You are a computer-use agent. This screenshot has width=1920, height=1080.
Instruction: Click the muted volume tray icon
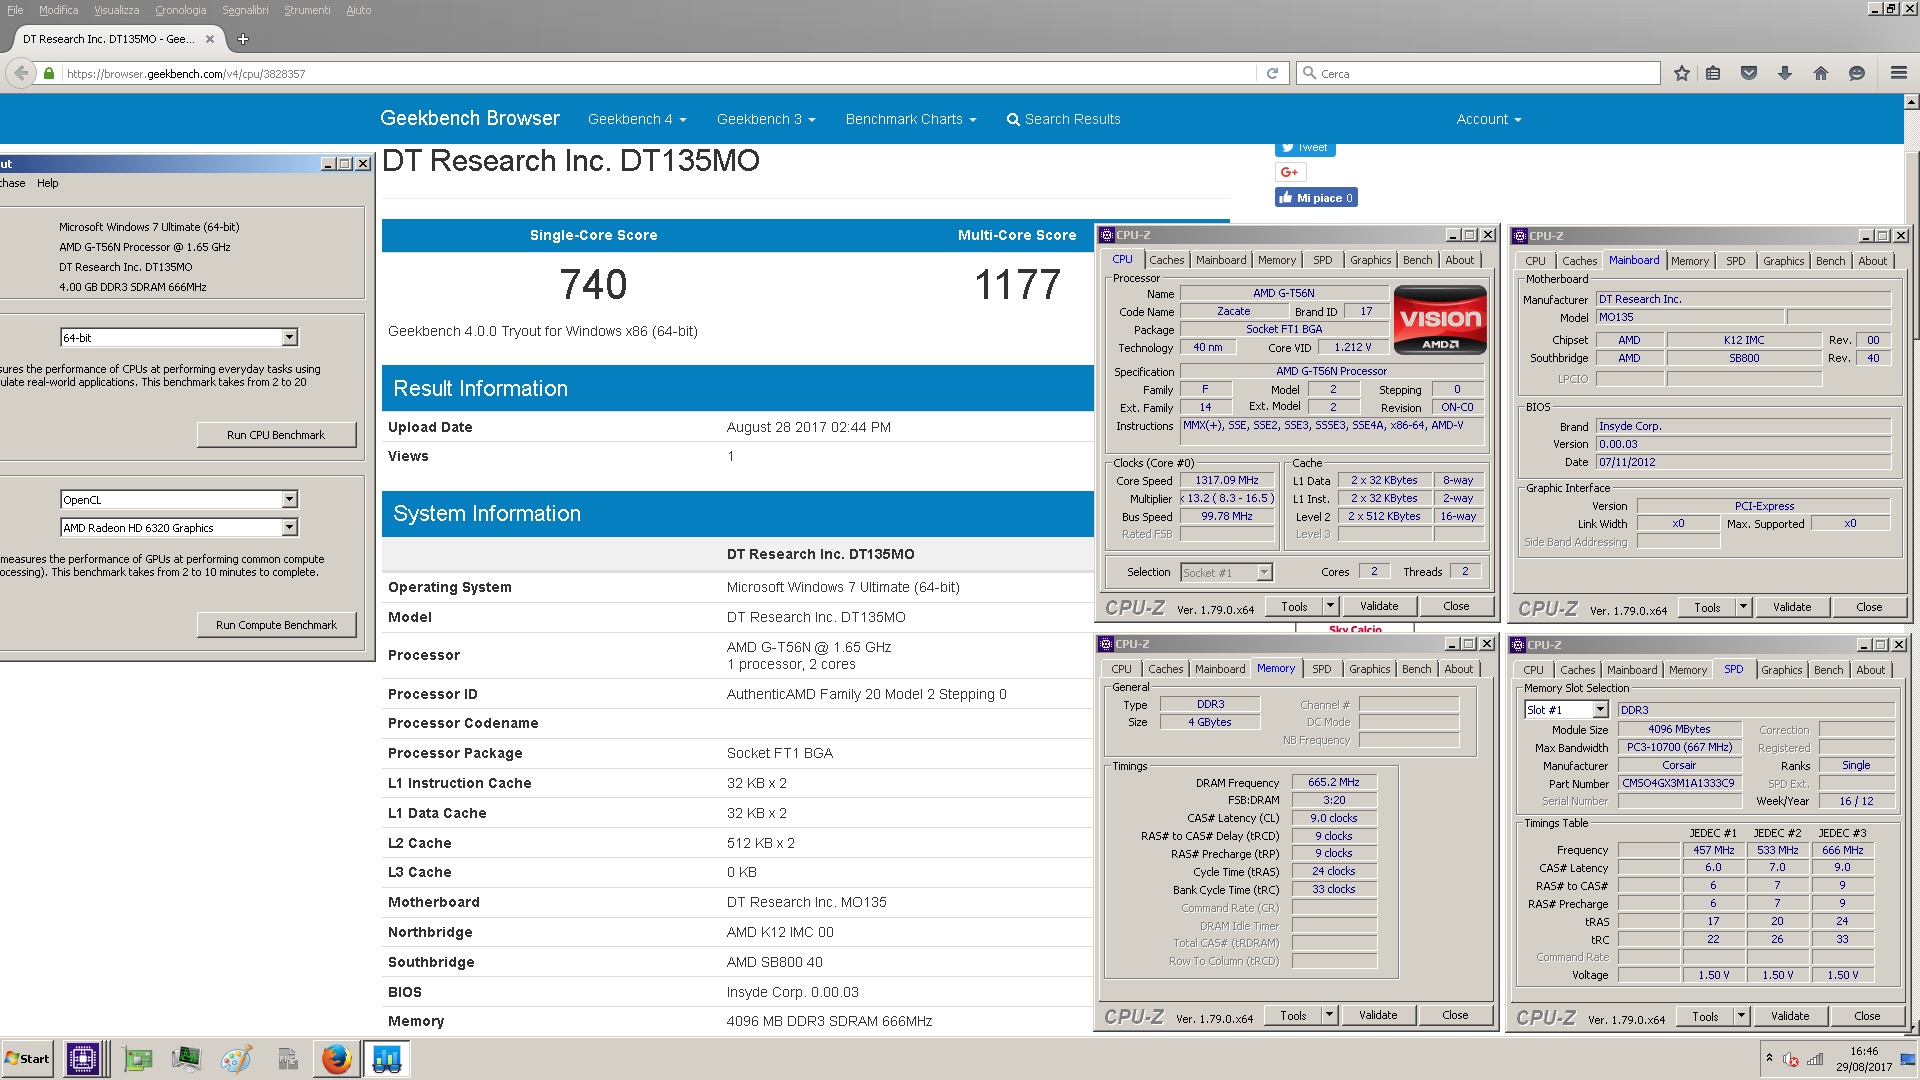pos(1791,1059)
